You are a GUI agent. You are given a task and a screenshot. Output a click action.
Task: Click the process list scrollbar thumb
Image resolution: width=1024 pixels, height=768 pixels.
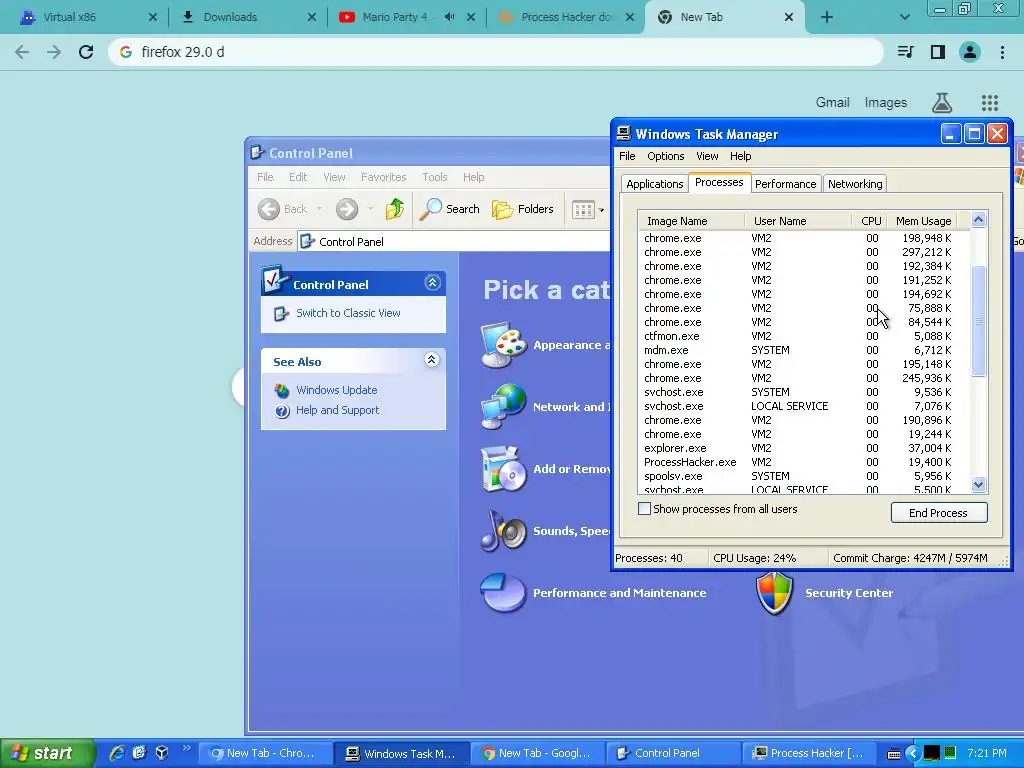coord(978,320)
